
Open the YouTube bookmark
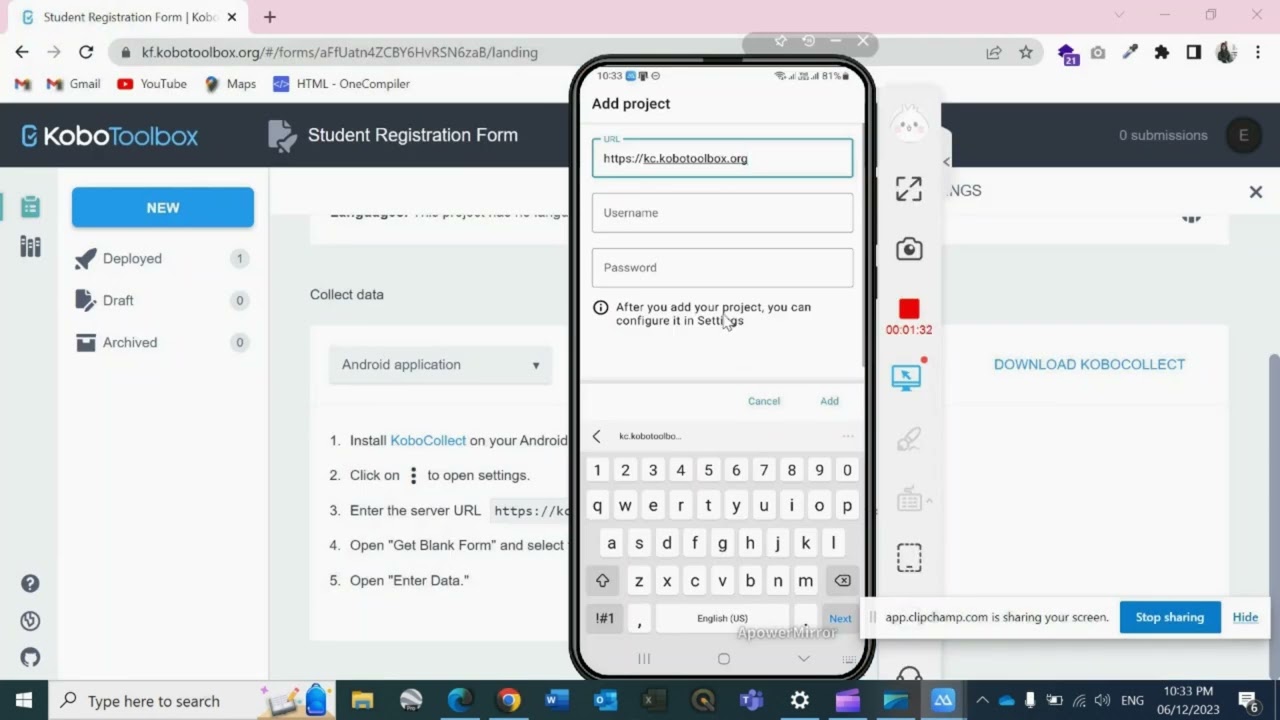(x=152, y=84)
